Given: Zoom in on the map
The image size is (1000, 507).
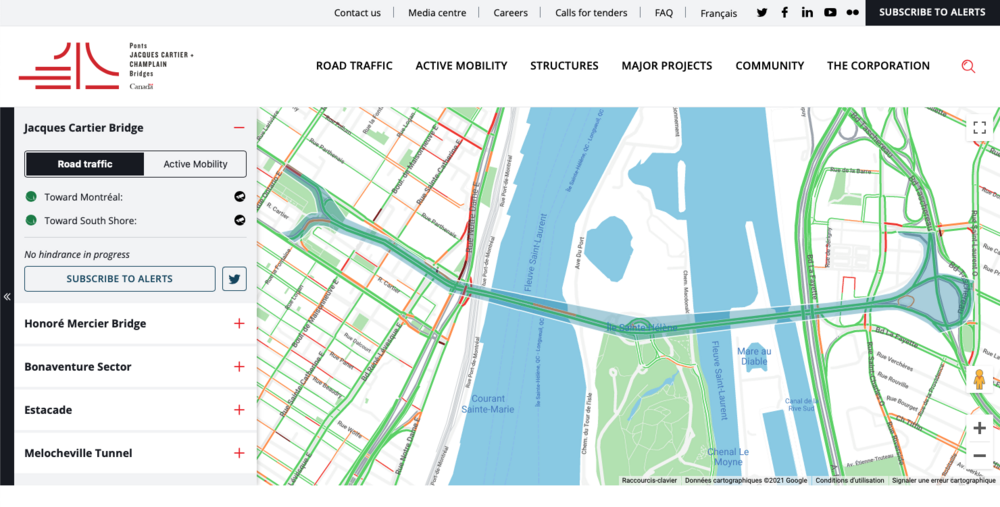Looking at the screenshot, I should [x=979, y=428].
